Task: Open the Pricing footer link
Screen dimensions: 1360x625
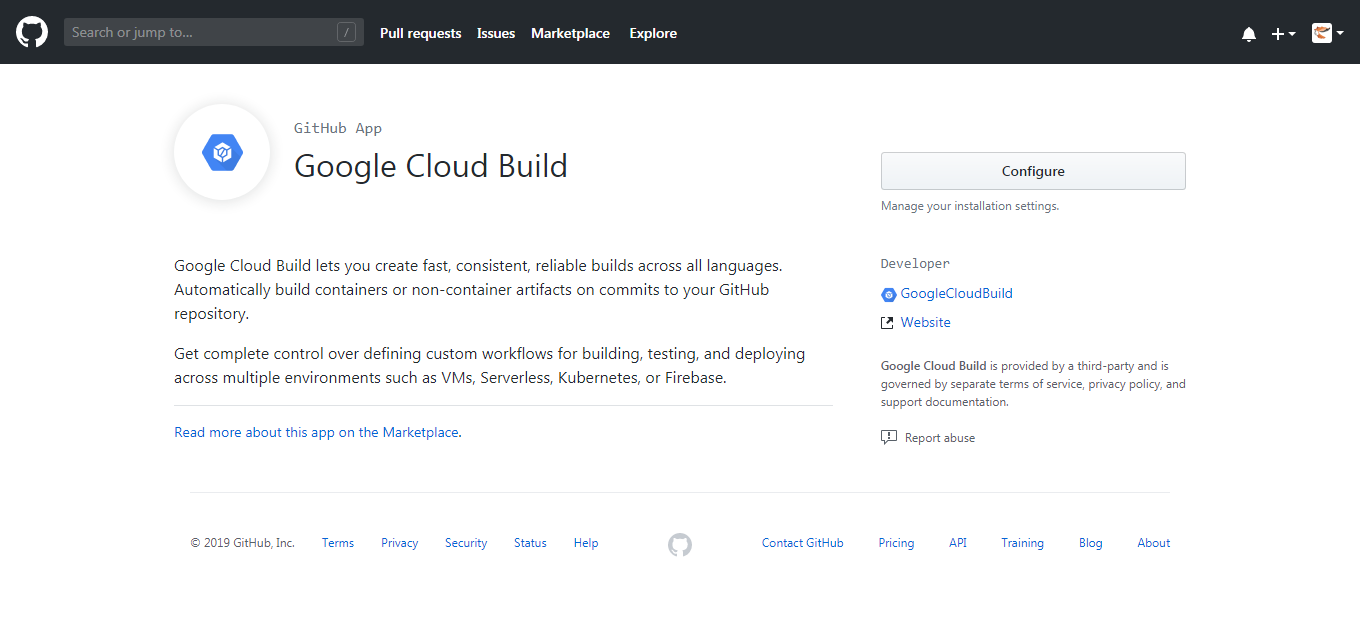Action: (x=896, y=543)
